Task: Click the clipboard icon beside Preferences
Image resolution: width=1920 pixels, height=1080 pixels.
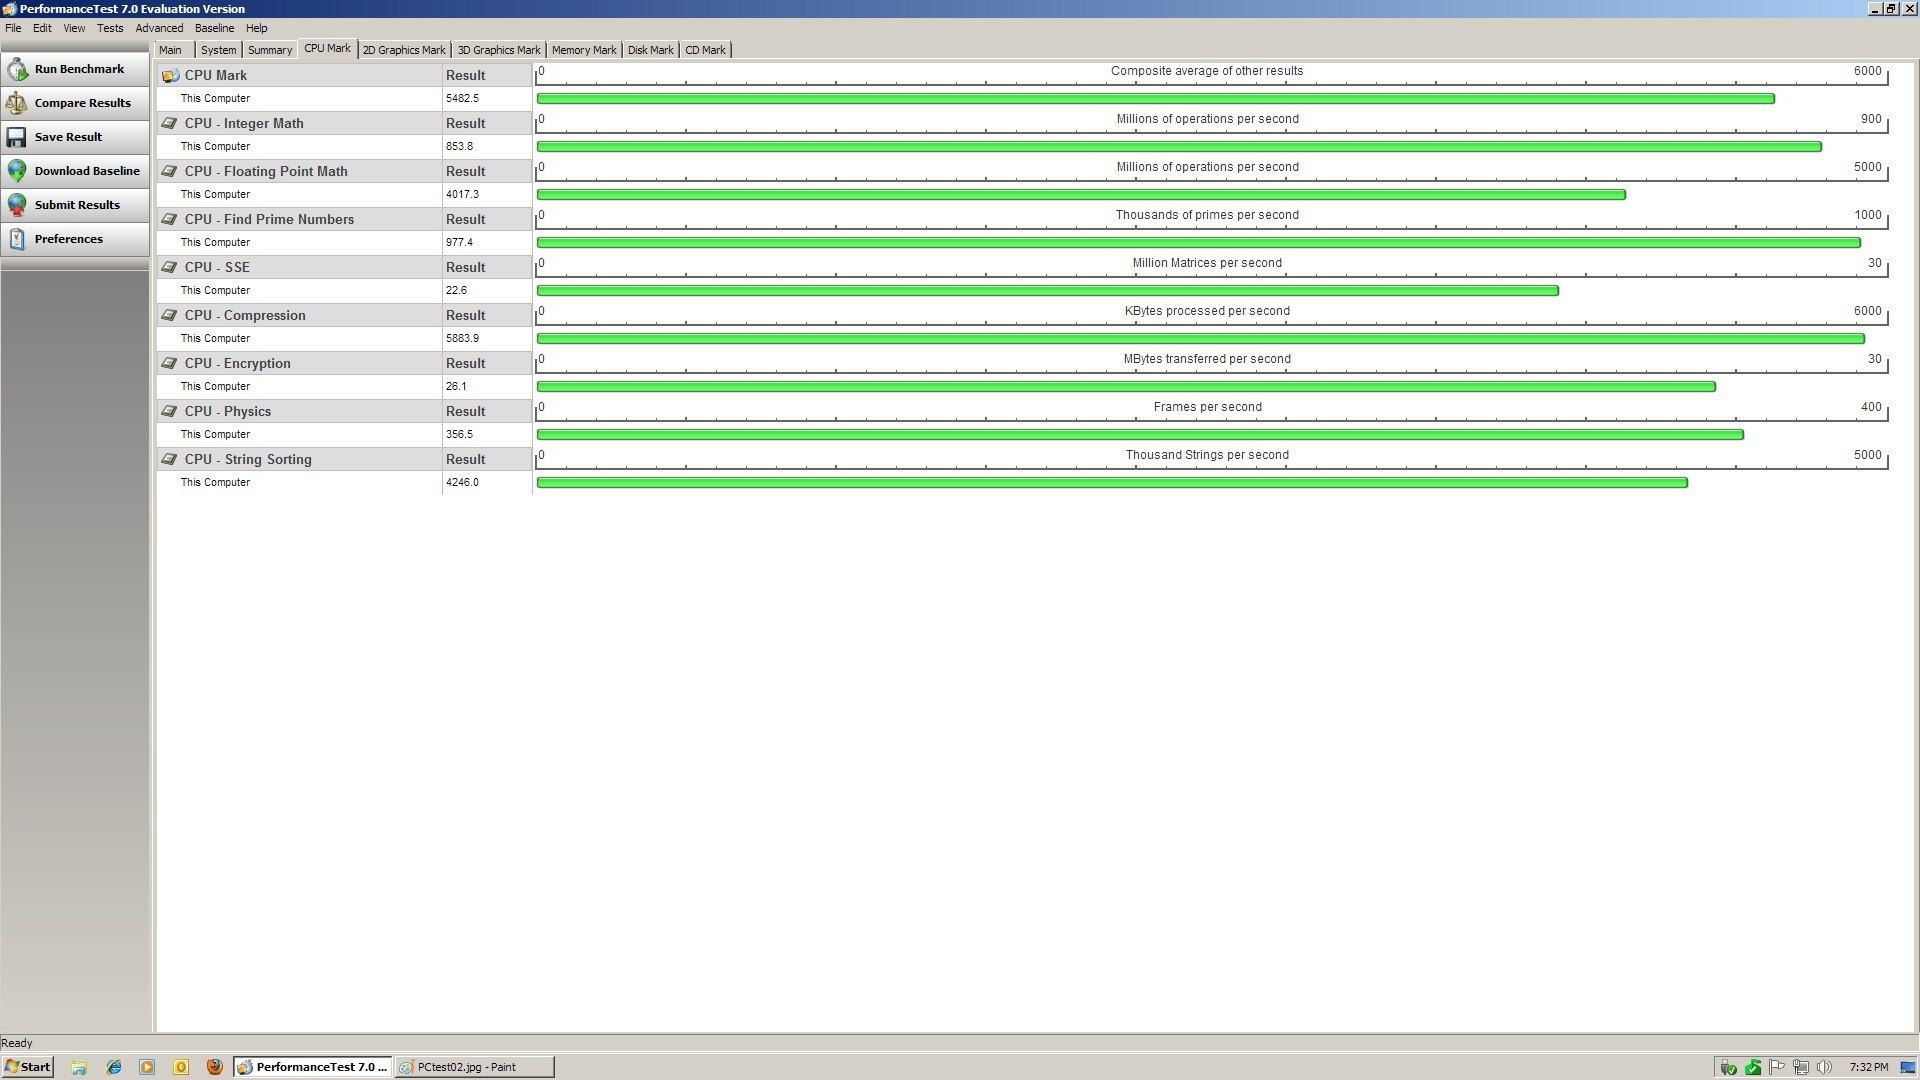Action: 17,239
